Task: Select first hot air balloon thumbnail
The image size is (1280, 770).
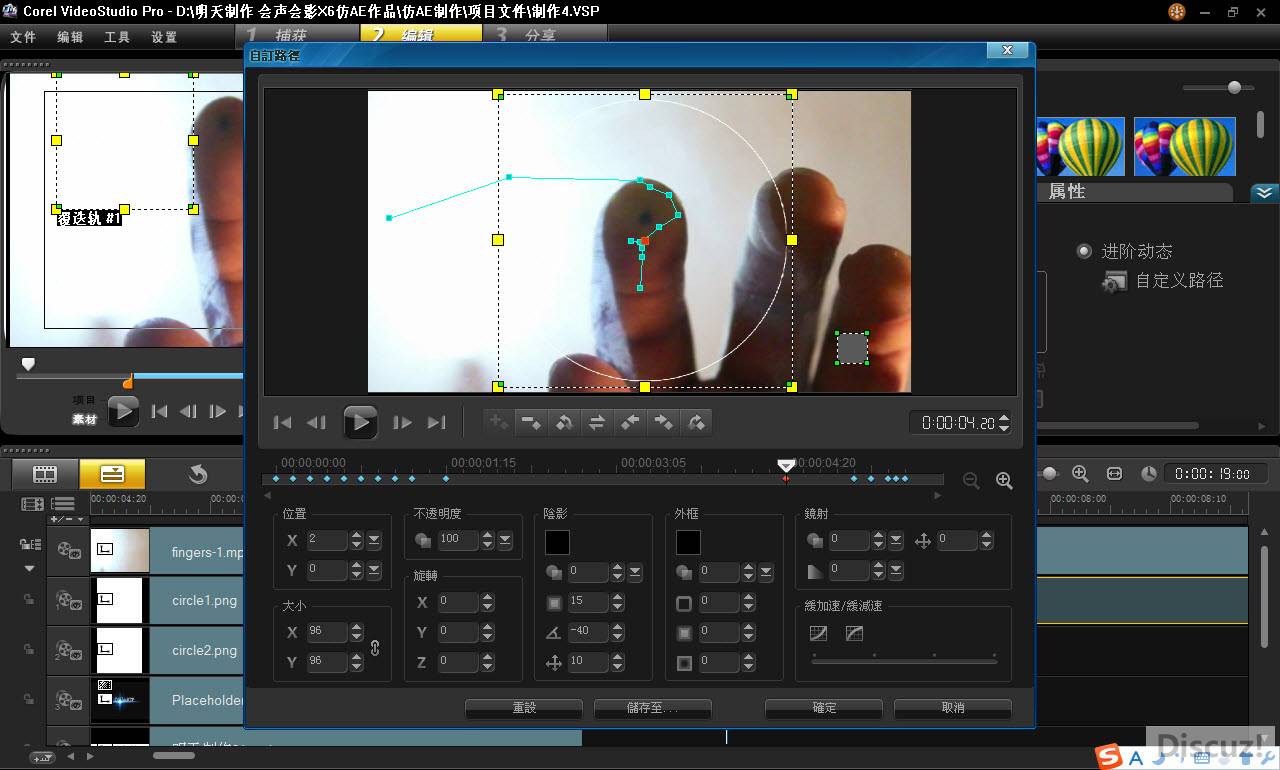Action: [x=1080, y=146]
